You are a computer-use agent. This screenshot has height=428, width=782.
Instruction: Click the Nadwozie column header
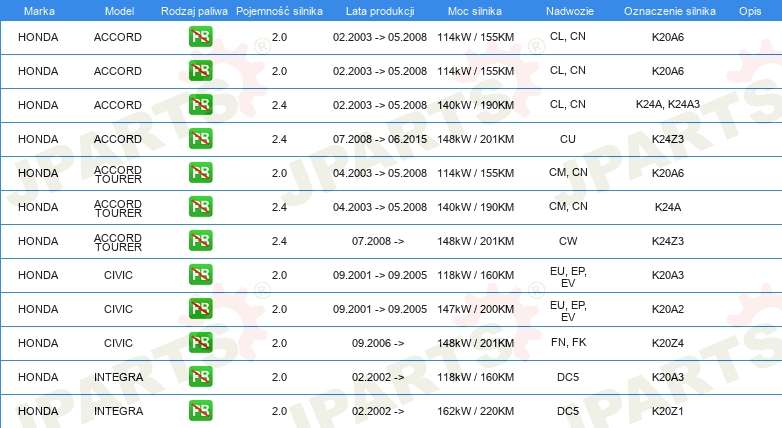[570, 11]
